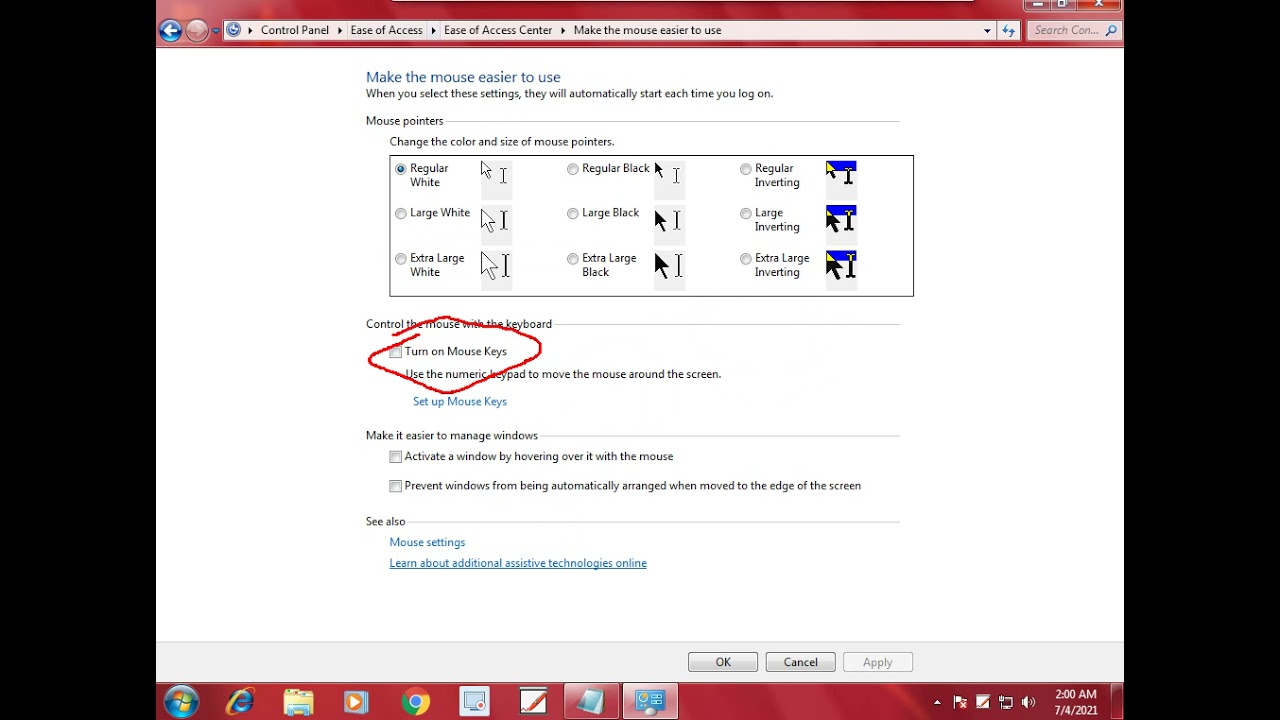
Task: Launch Google Chrome from the taskbar
Action: click(416, 702)
